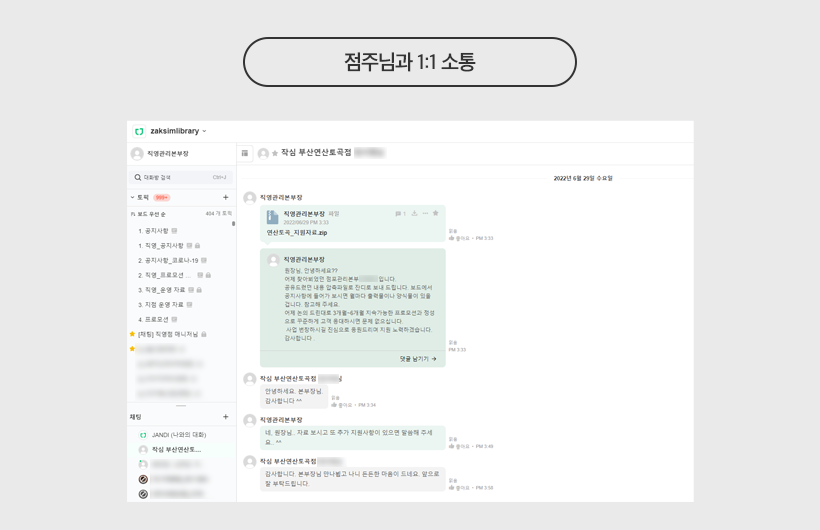Image resolution: width=820 pixels, height=530 pixels.
Task: Download the 연산토곡_지원자료.zip file via the download icon
Action: [414, 213]
